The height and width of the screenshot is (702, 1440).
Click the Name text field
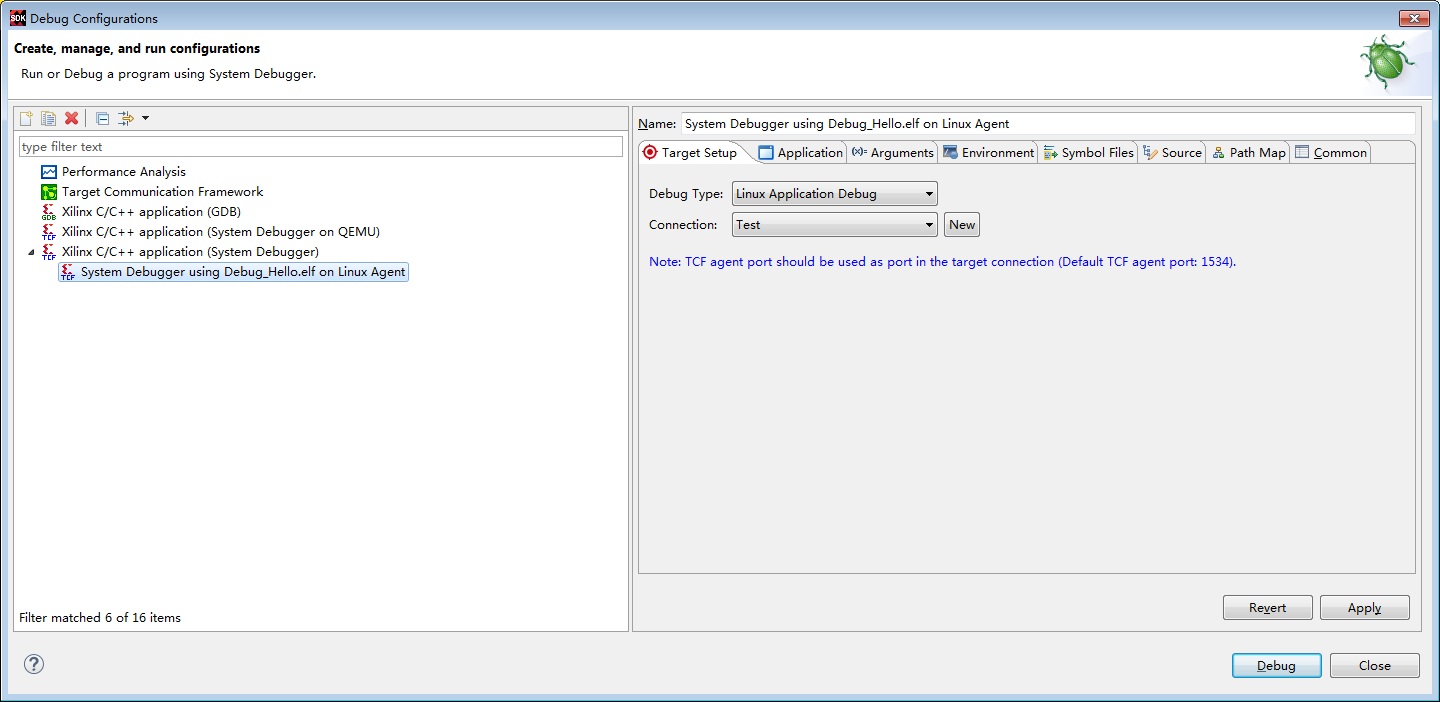pos(1048,124)
